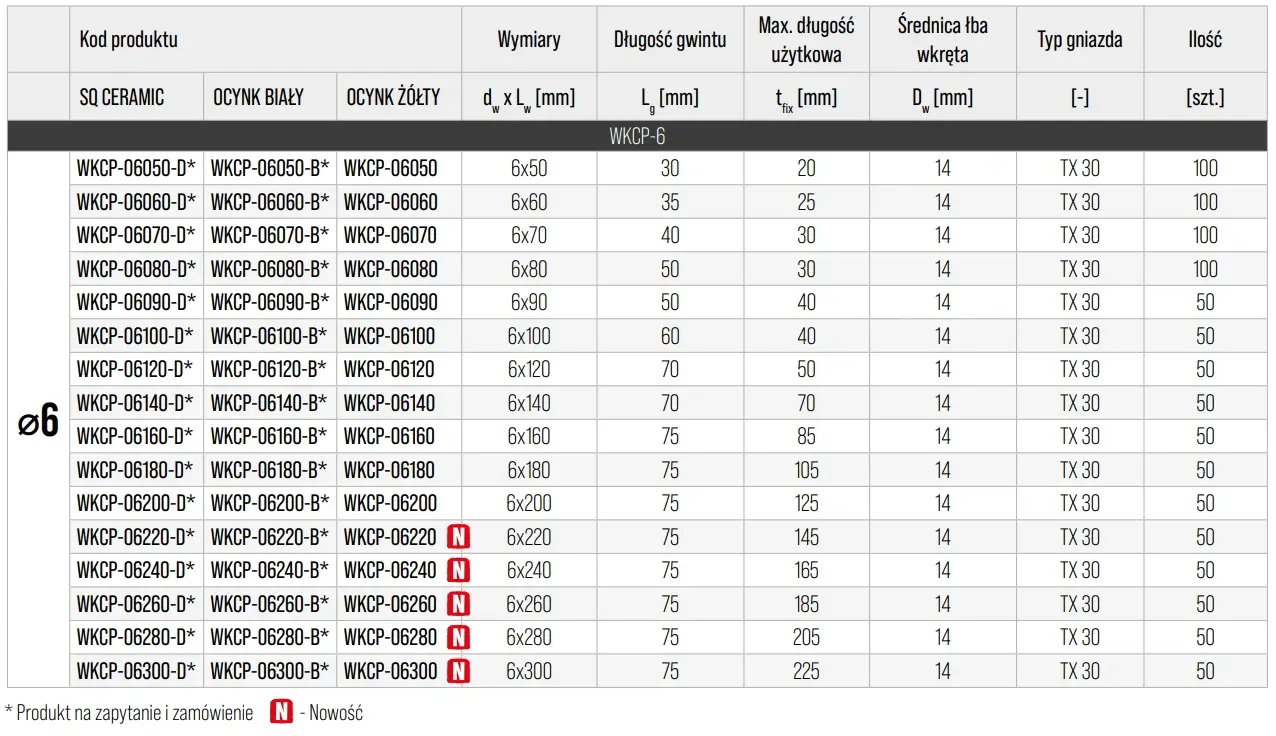The width and height of the screenshot is (1276, 736).
Task: Click the SQ CERAMIC column header
Action: pyautogui.click(x=122, y=98)
